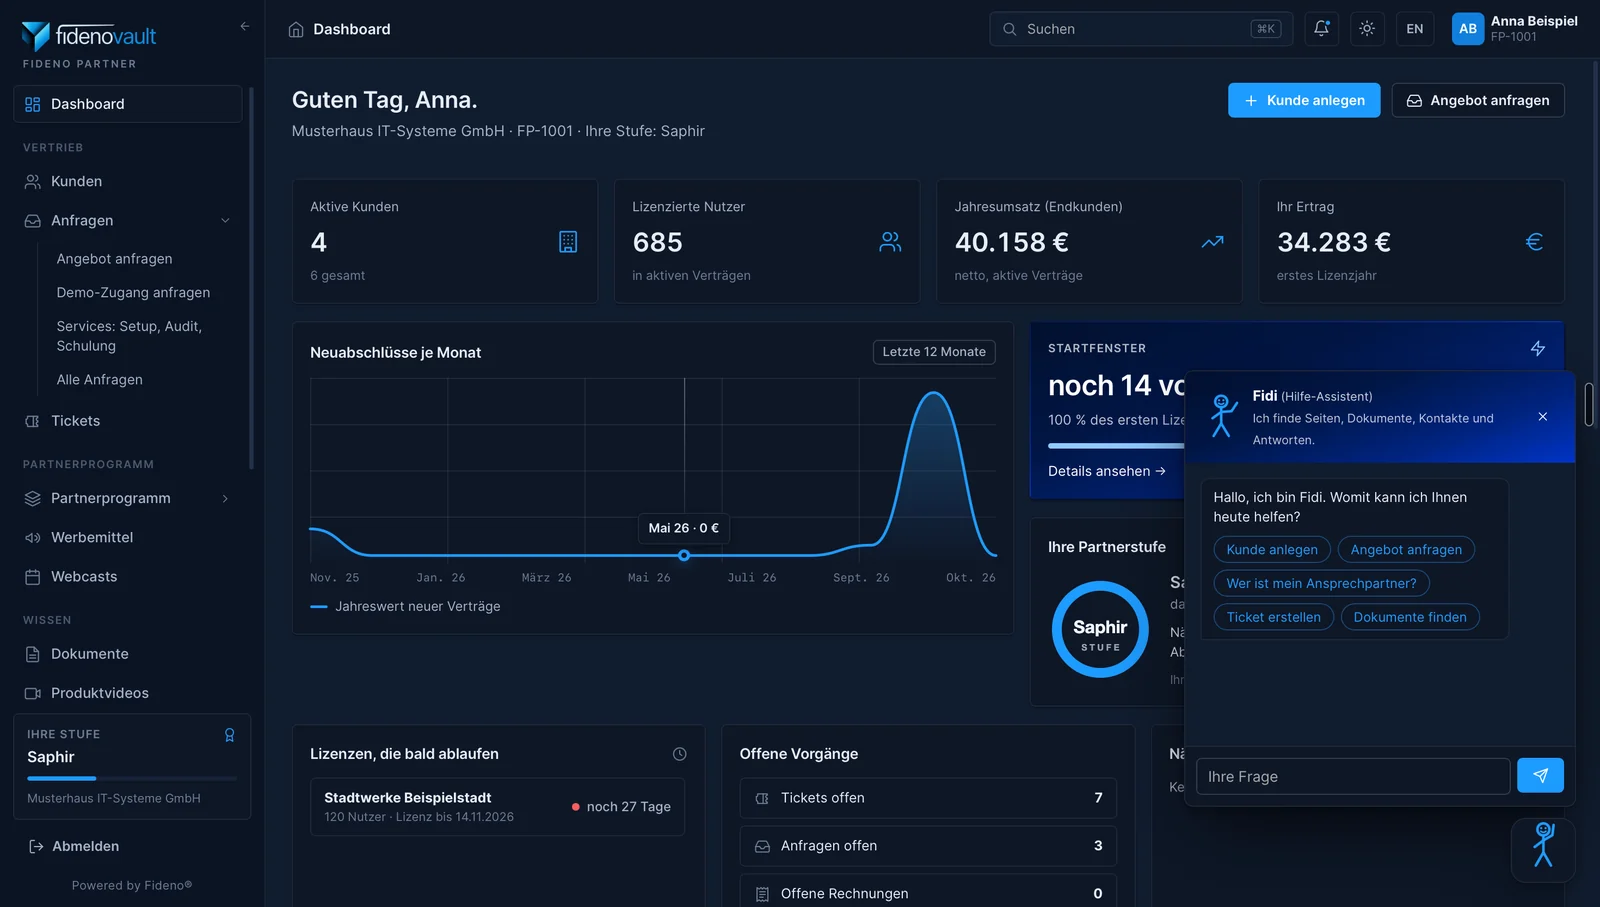Close the Fidi assistant panel
This screenshot has height=907, width=1600.
coord(1543,417)
